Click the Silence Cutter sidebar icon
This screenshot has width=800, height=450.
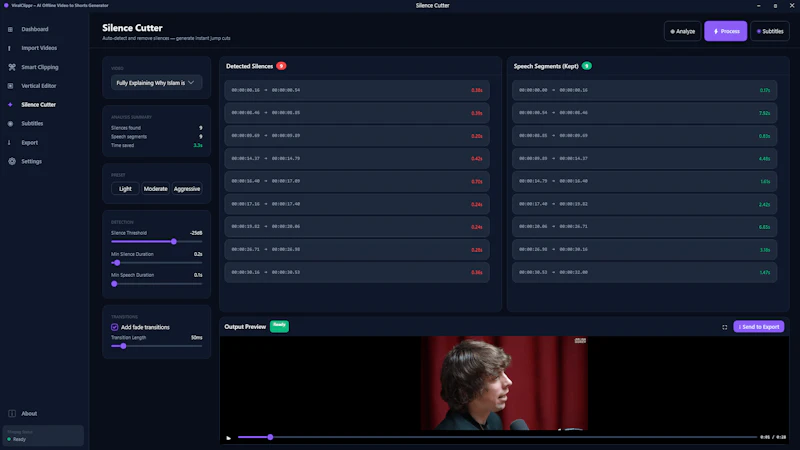[x=10, y=105]
